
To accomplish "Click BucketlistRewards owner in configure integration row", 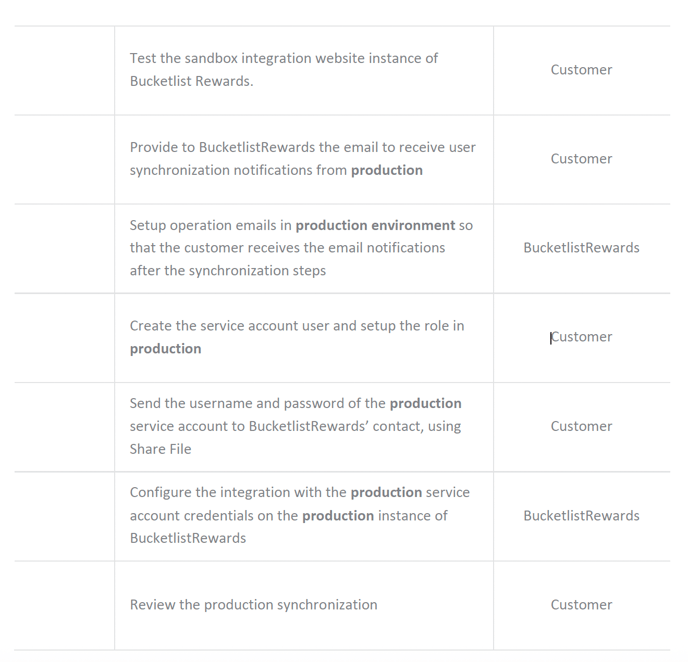I will [581, 516].
